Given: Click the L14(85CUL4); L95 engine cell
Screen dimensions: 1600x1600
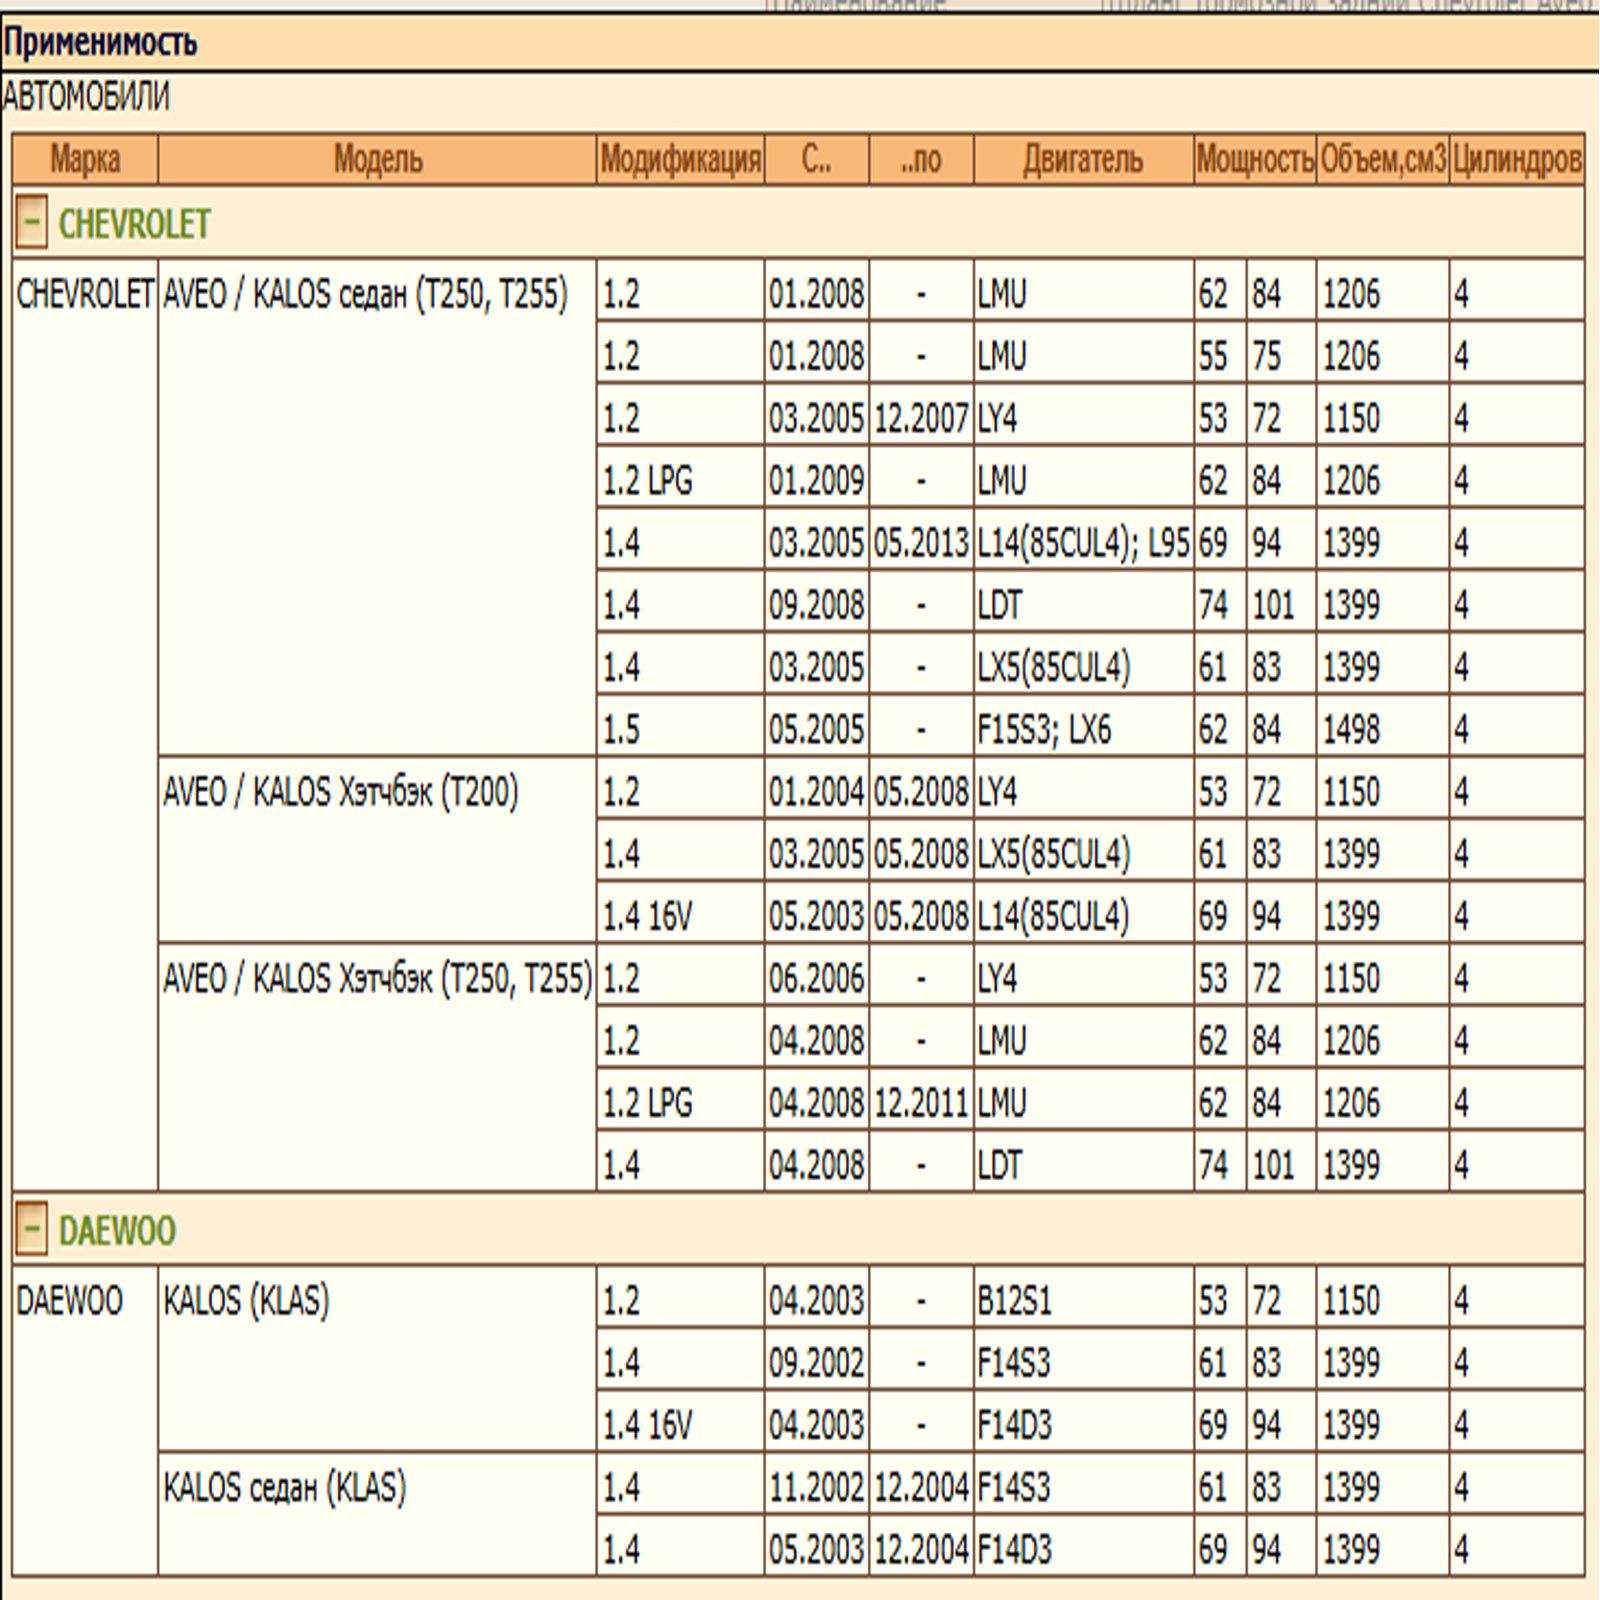Looking at the screenshot, I should [x=1083, y=543].
